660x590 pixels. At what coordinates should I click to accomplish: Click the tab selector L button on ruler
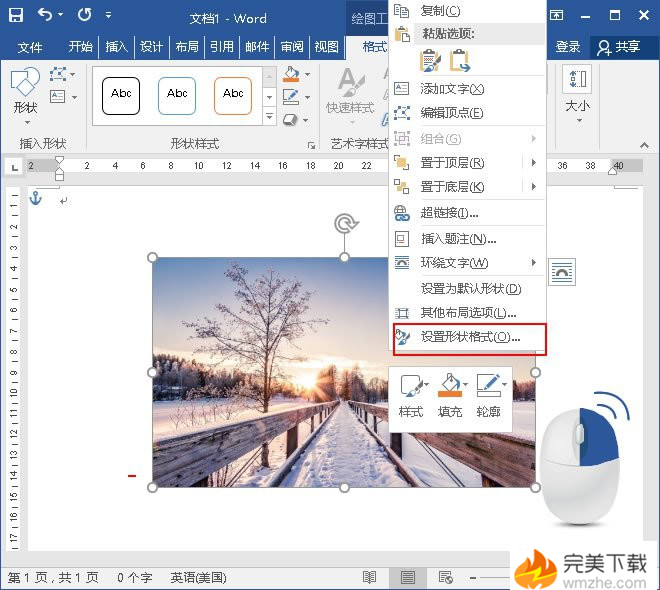point(15,167)
